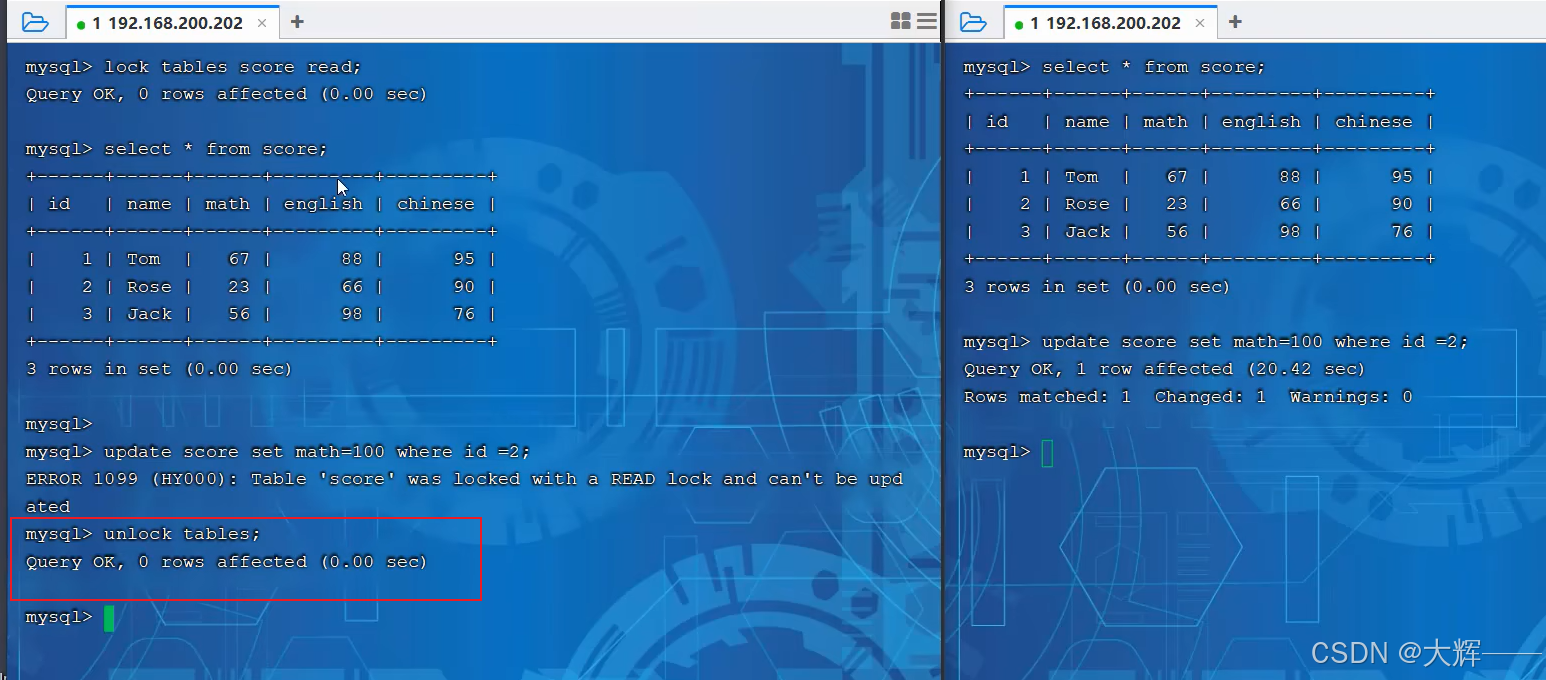Screen dimensions: 1546x680
Task: Select the right pane 192.168.200.202 tab
Action: tap(1110, 23)
